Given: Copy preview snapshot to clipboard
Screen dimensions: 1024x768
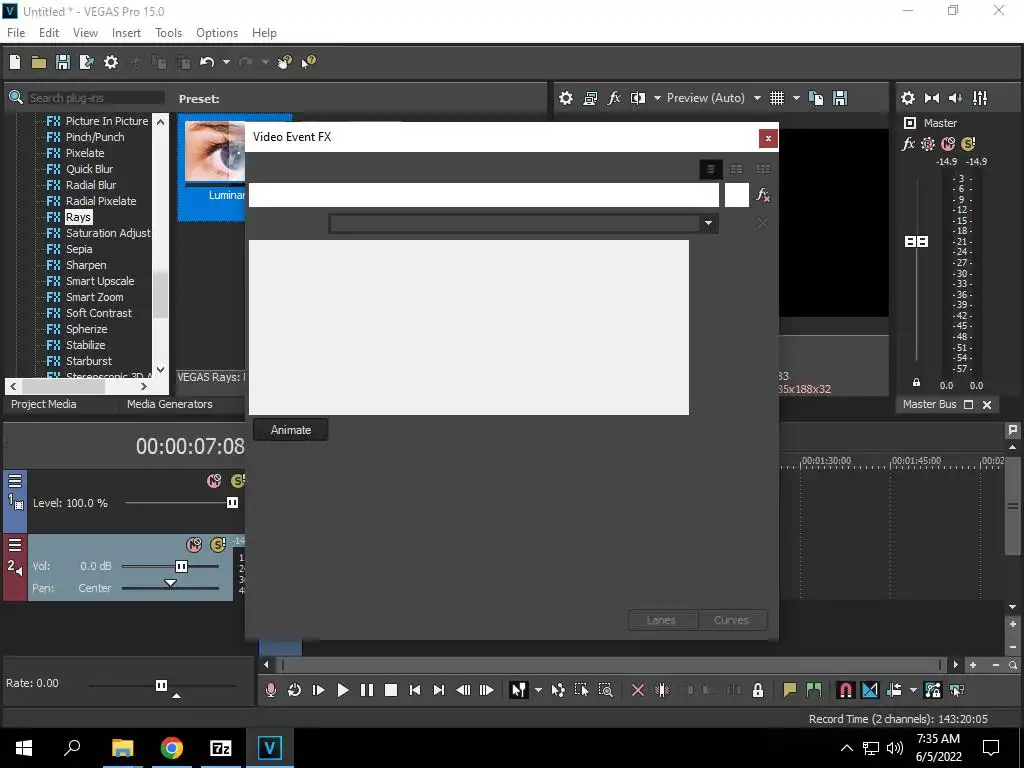Looking at the screenshot, I should click(x=816, y=98).
